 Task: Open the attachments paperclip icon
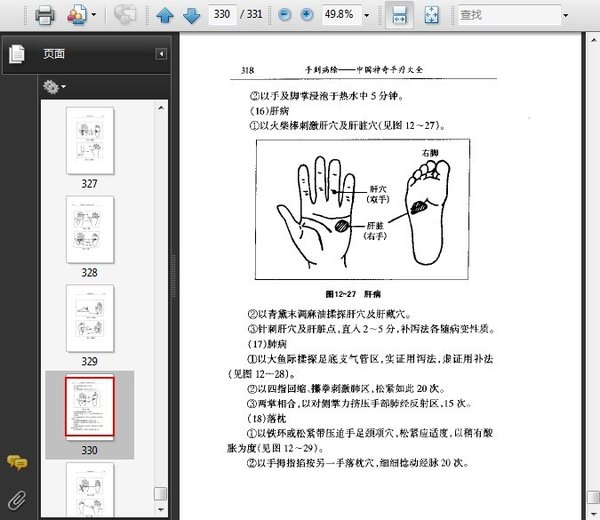point(17,500)
